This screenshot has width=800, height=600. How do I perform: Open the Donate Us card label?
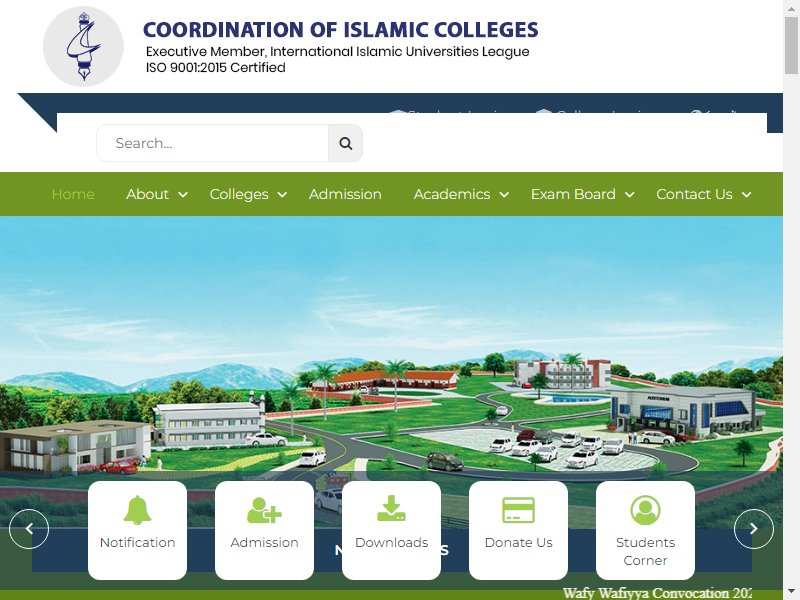[518, 542]
